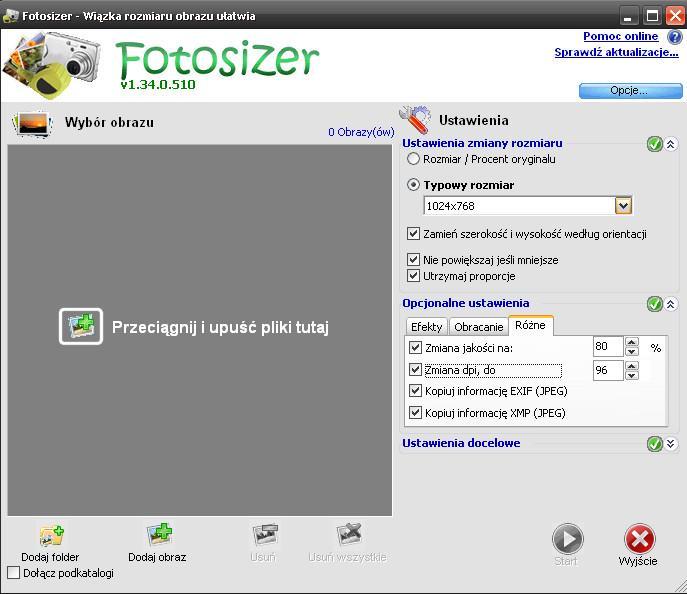The image size is (687, 594).
Task: Select Rozmiar / Procent oryginalu radio button
Action: [x=413, y=159]
